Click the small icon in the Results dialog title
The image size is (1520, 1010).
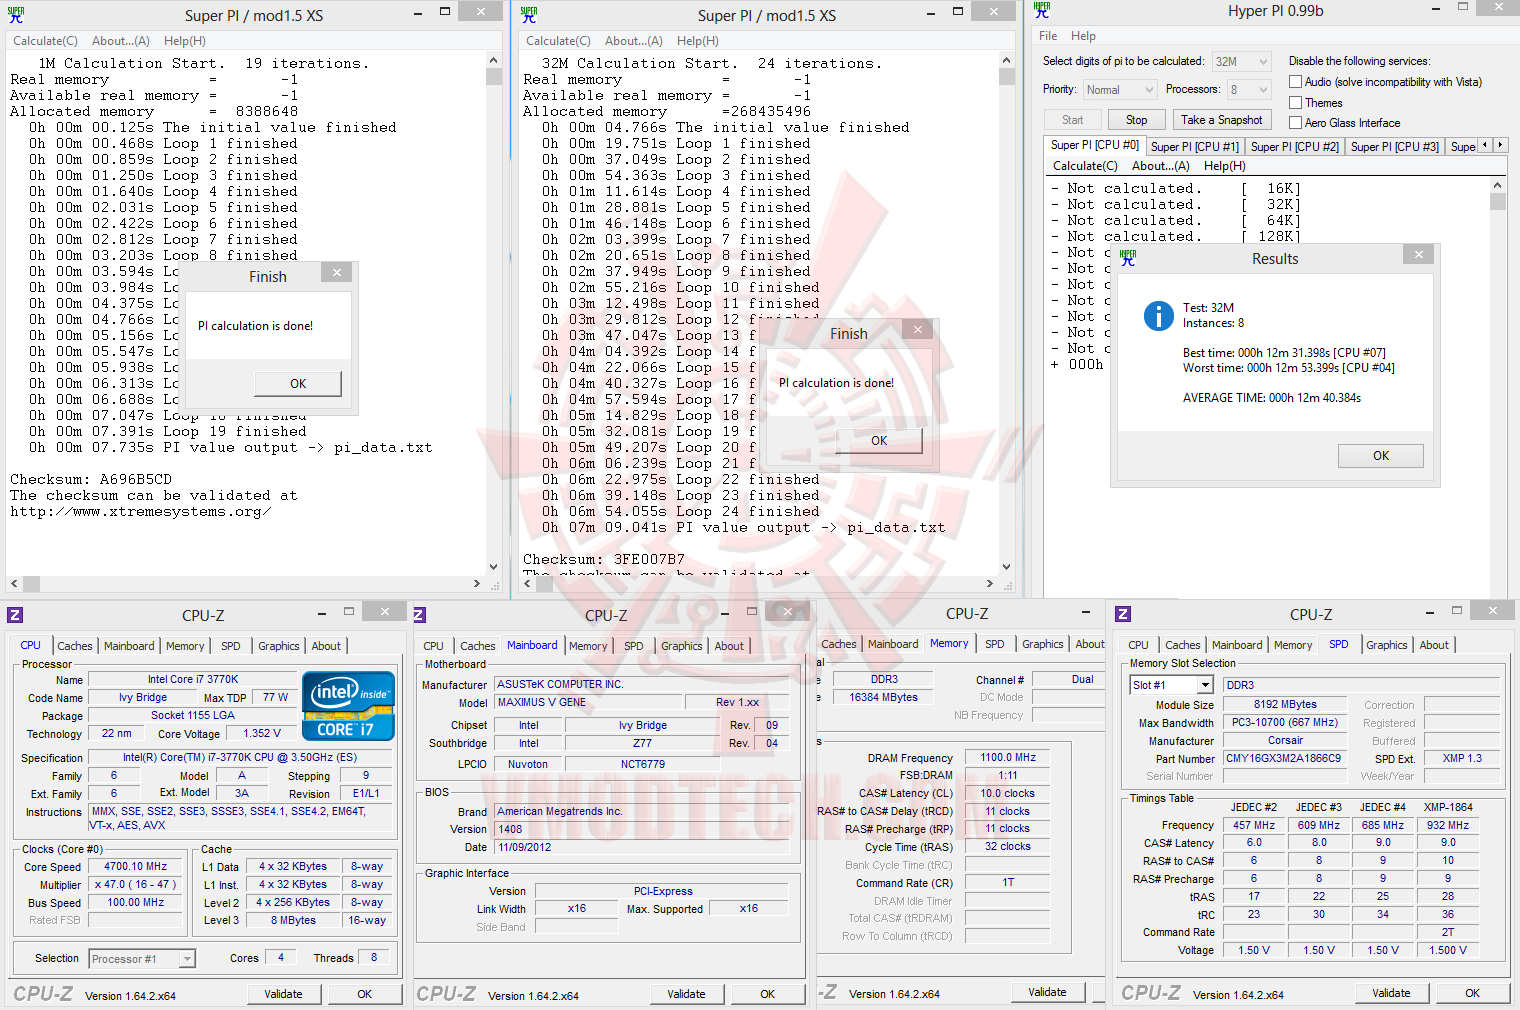tap(1128, 258)
